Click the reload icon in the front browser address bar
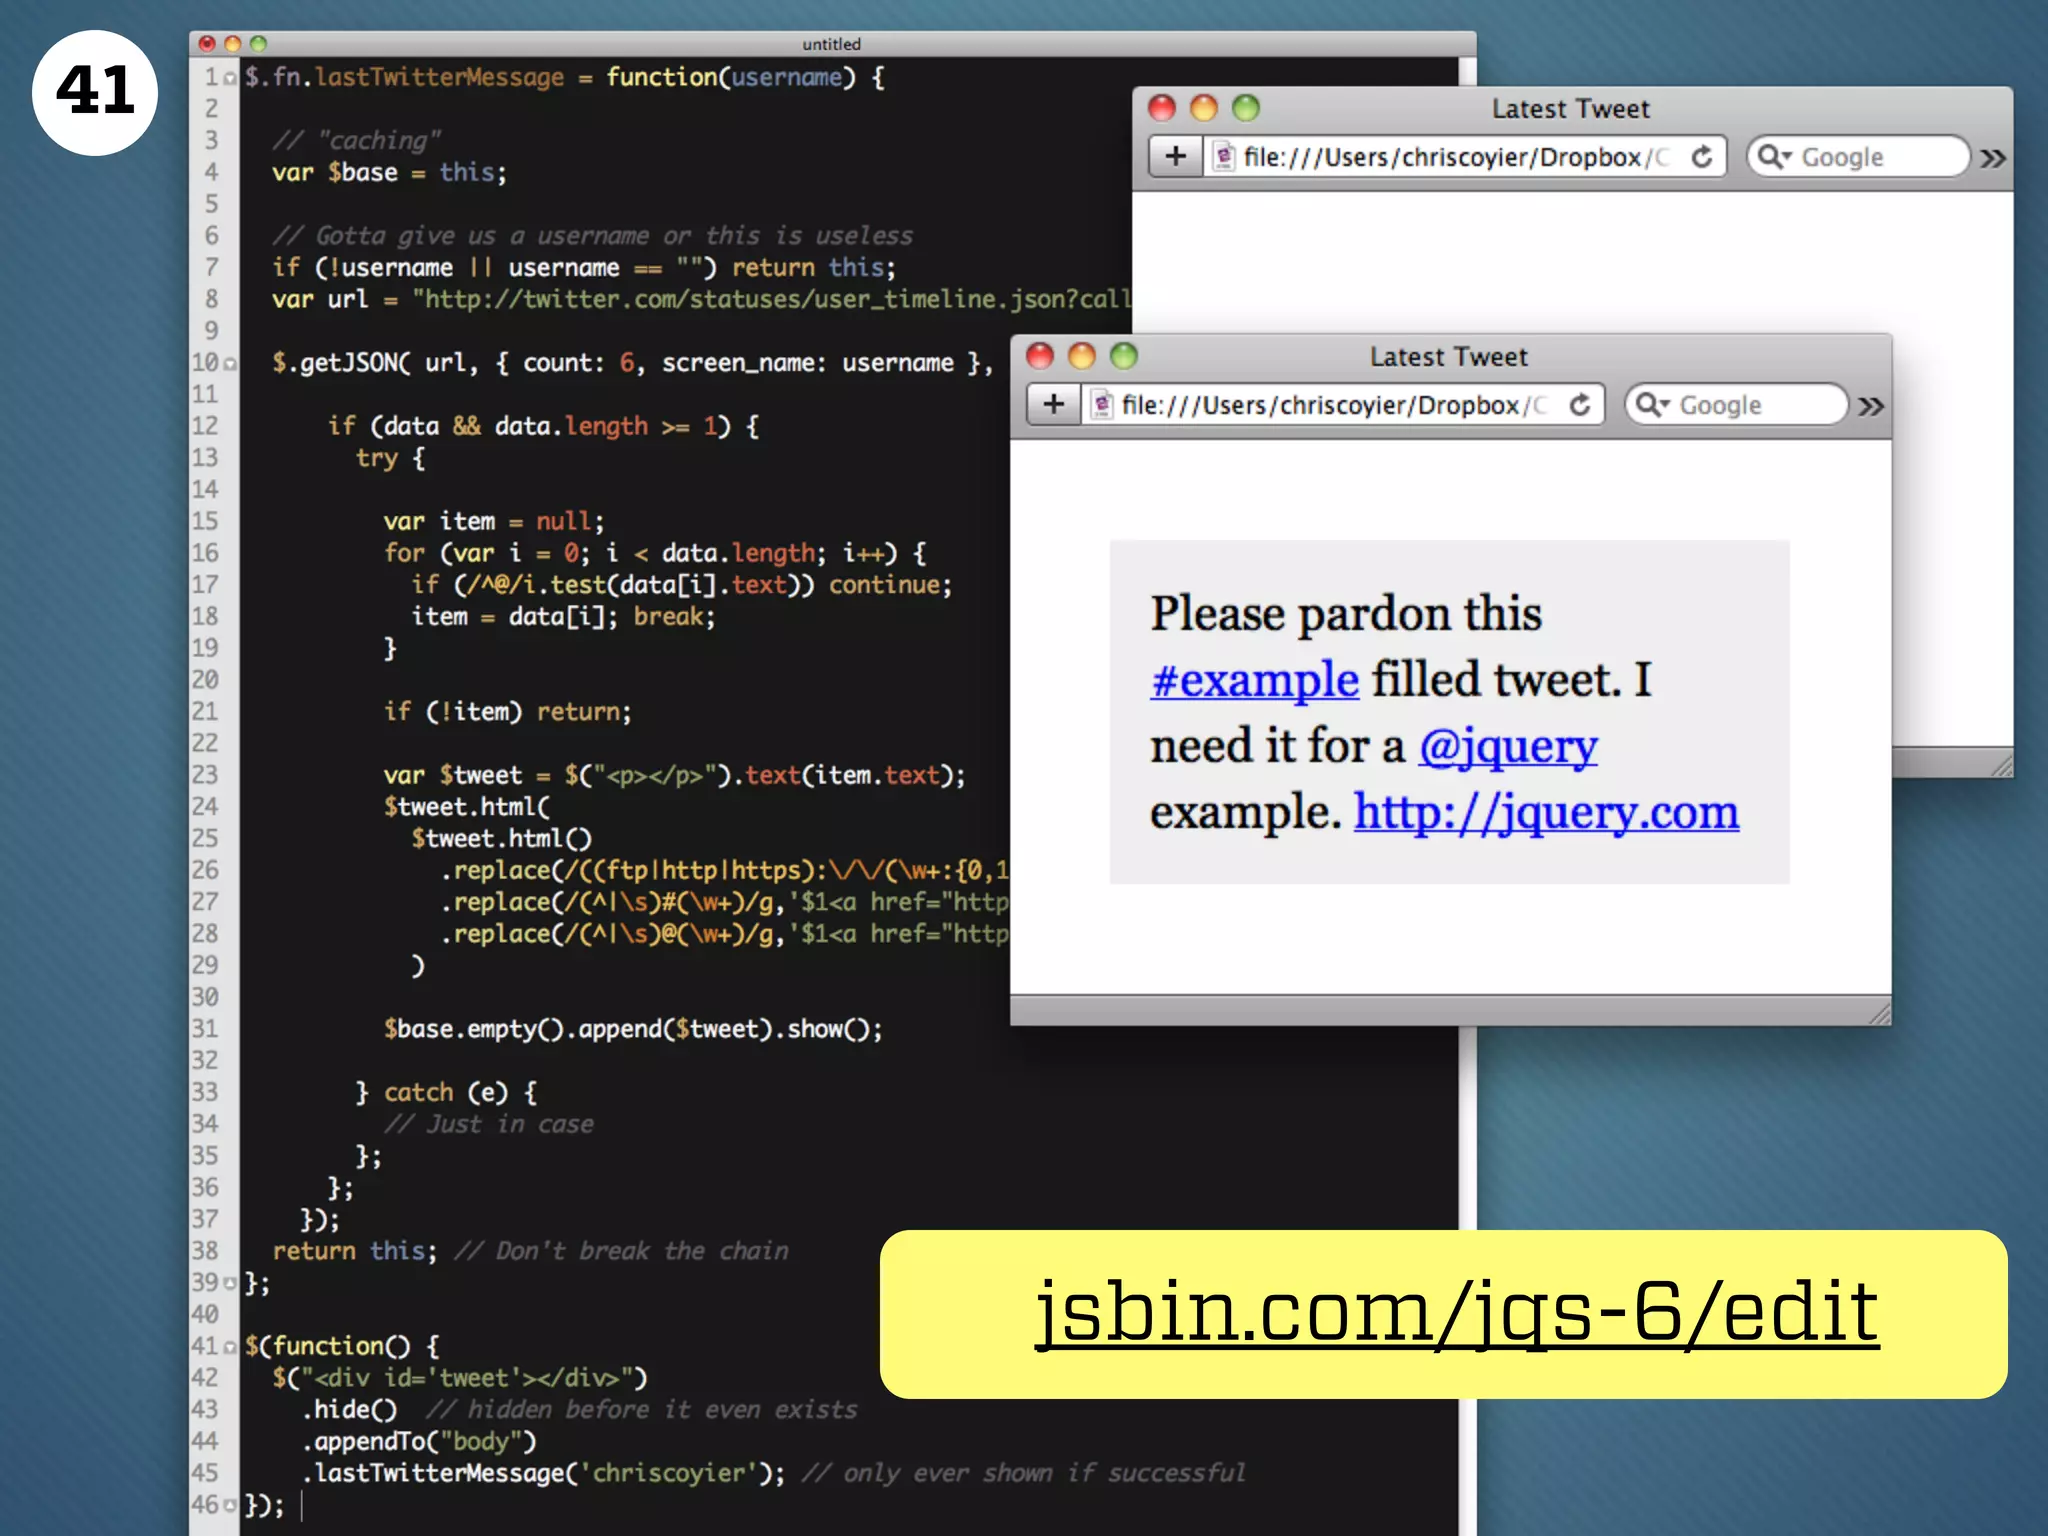This screenshot has width=2048, height=1536. (1580, 405)
